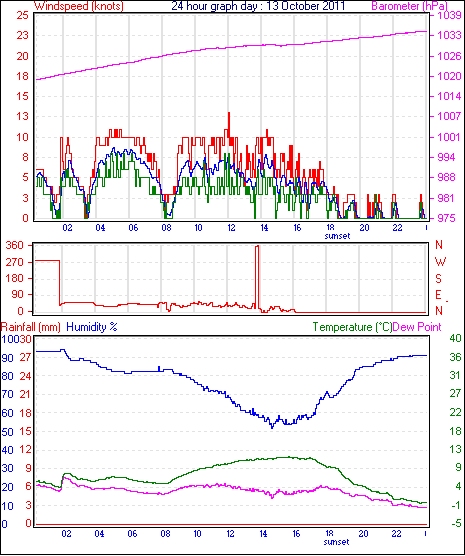
Task: Click the W compass label on direction graph
Action: [440, 262]
